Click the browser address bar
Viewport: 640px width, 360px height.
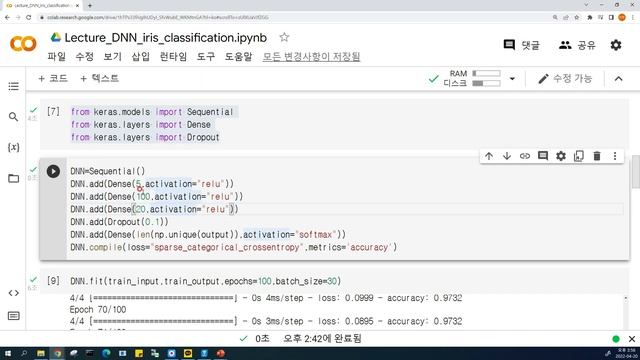point(294,18)
